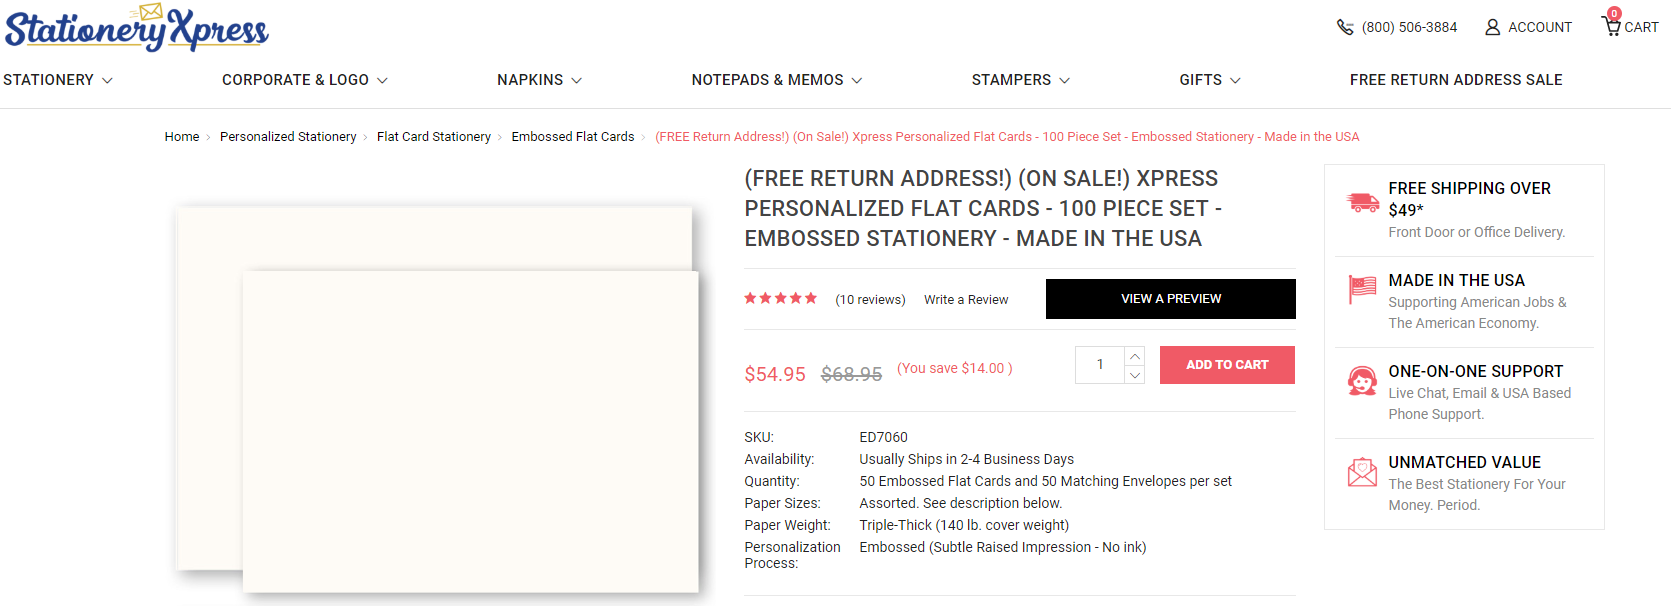Screen dimensions: 1671x606
Task: Click the crossed-out $68.95 price
Action: click(851, 374)
